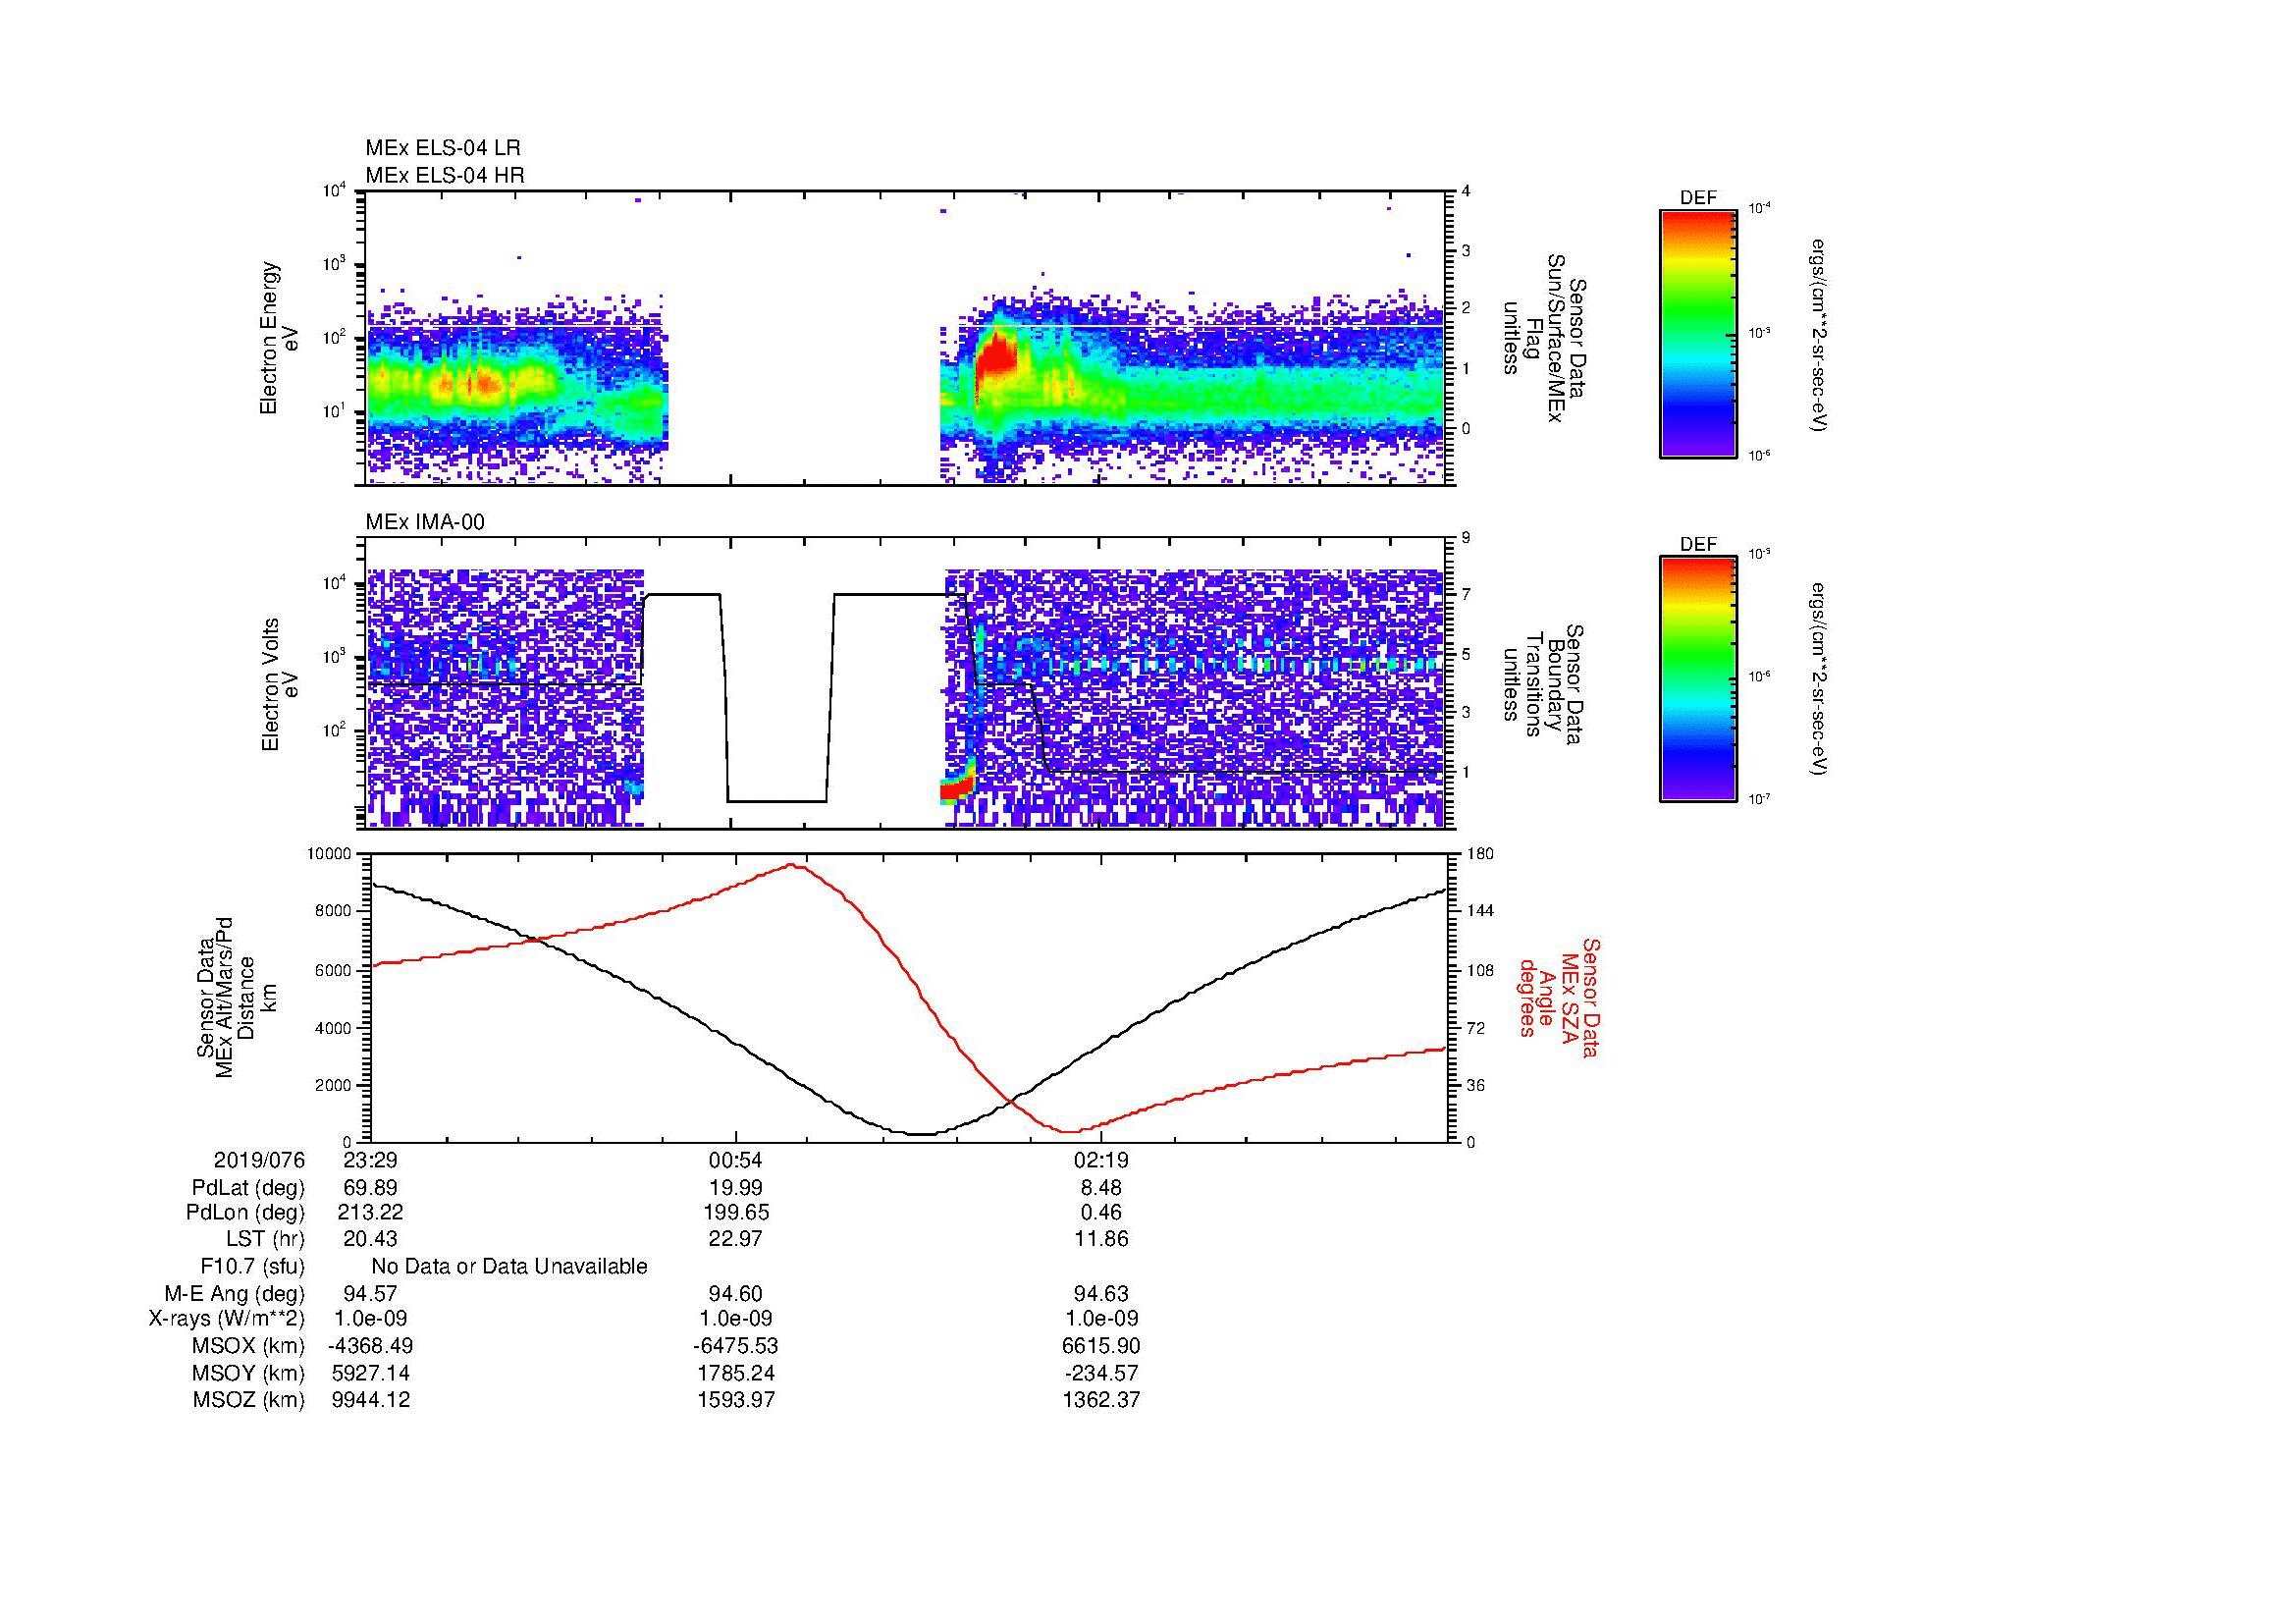Click the 'PdLat (deg)' row label
The height and width of the screenshot is (1623, 2296).
click(x=248, y=1188)
